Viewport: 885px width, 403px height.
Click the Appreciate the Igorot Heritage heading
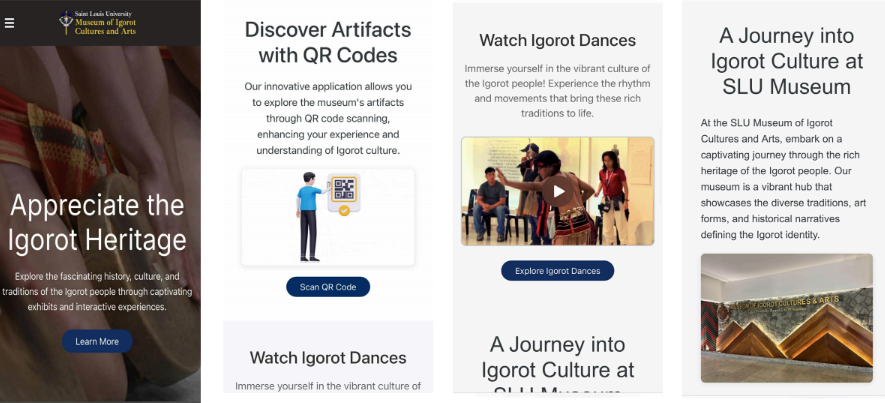pos(97,222)
